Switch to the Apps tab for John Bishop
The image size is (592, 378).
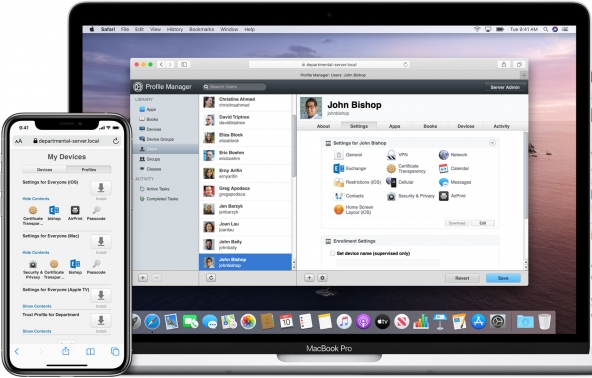(x=395, y=126)
